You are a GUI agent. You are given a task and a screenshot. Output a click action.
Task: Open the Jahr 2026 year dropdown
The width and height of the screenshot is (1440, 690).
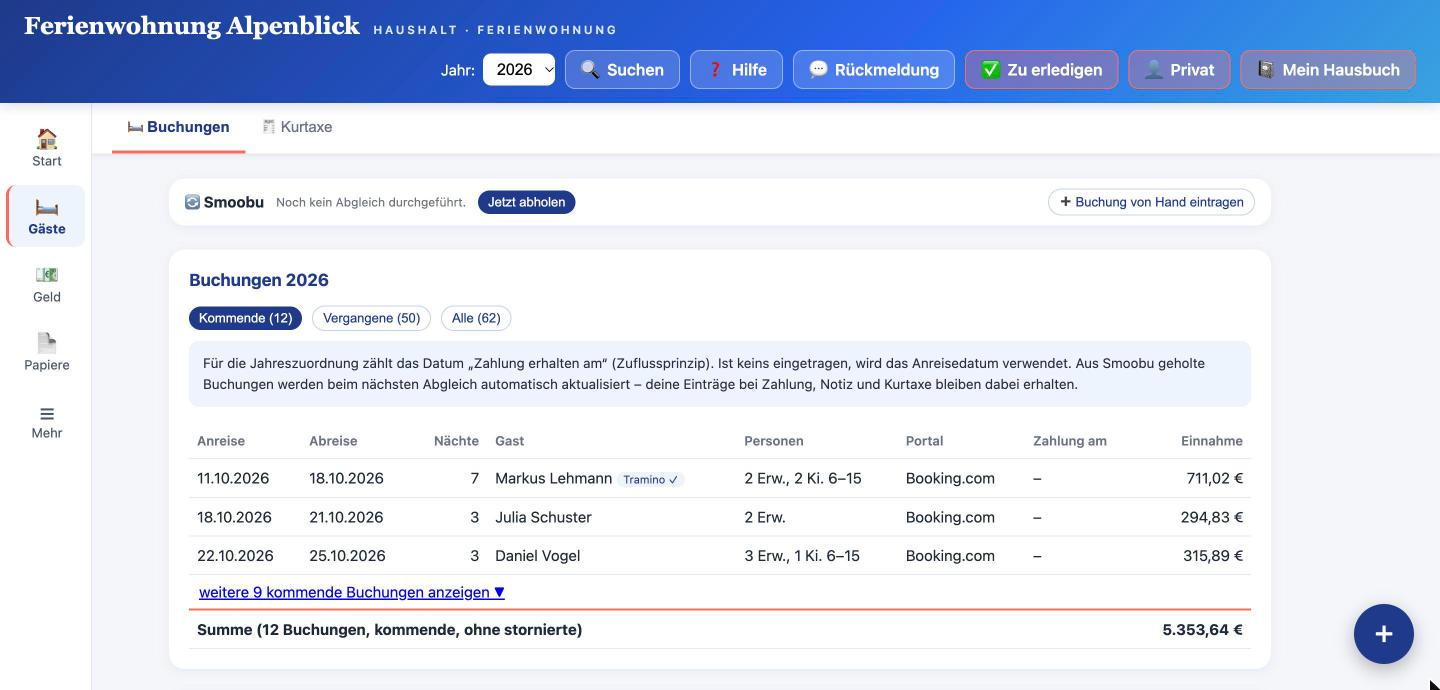tap(519, 70)
